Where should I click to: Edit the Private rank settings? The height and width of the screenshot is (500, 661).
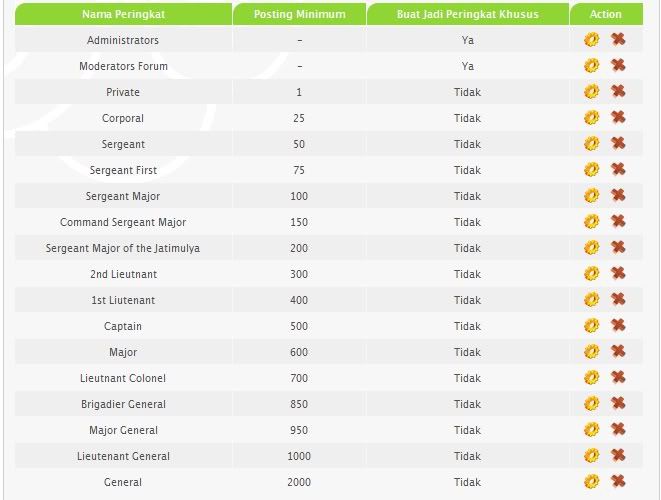[591, 91]
